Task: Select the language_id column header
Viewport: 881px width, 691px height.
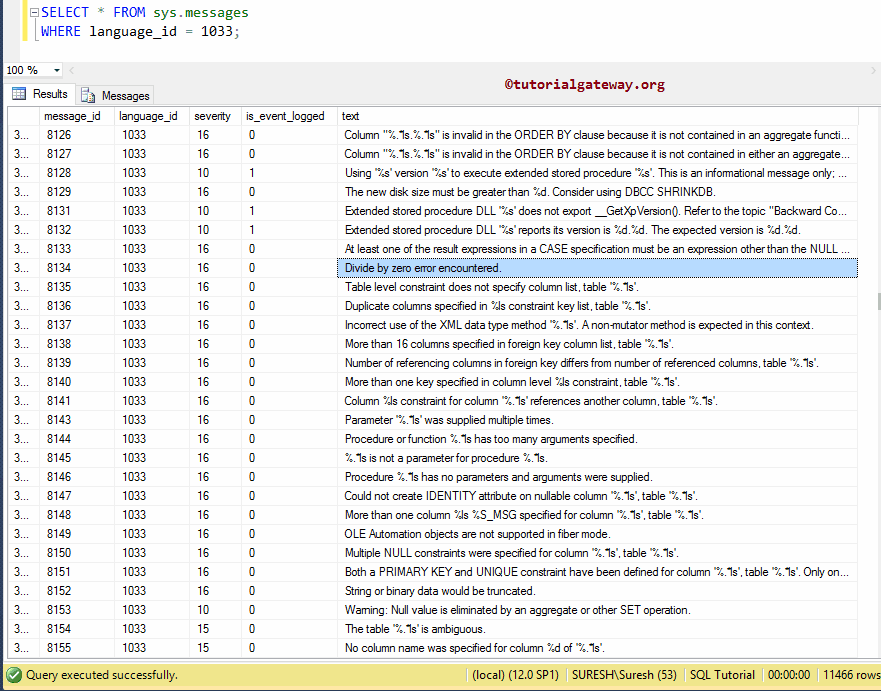Action: tap(145, 115)
